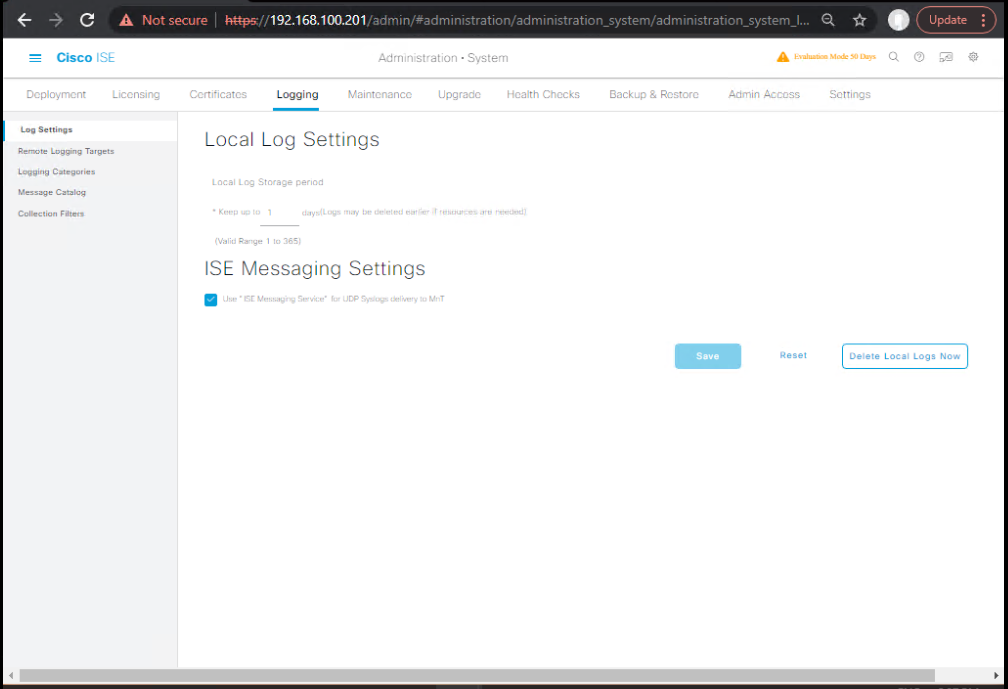Click the notifications monitor icon in header
Viewport: 1008px width, 689px height.
946,57
